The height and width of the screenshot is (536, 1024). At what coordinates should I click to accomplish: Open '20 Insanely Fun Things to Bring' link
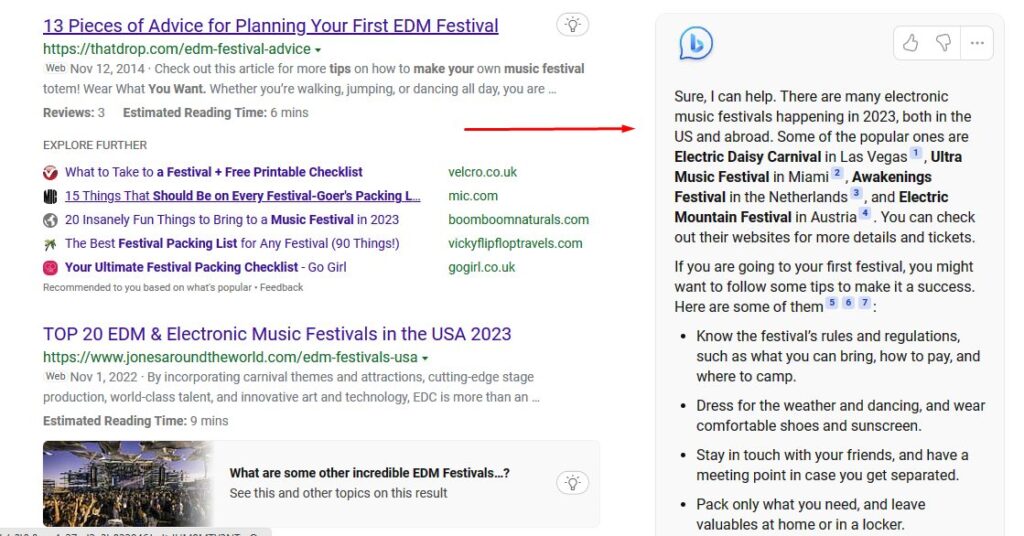coord(232,219)
